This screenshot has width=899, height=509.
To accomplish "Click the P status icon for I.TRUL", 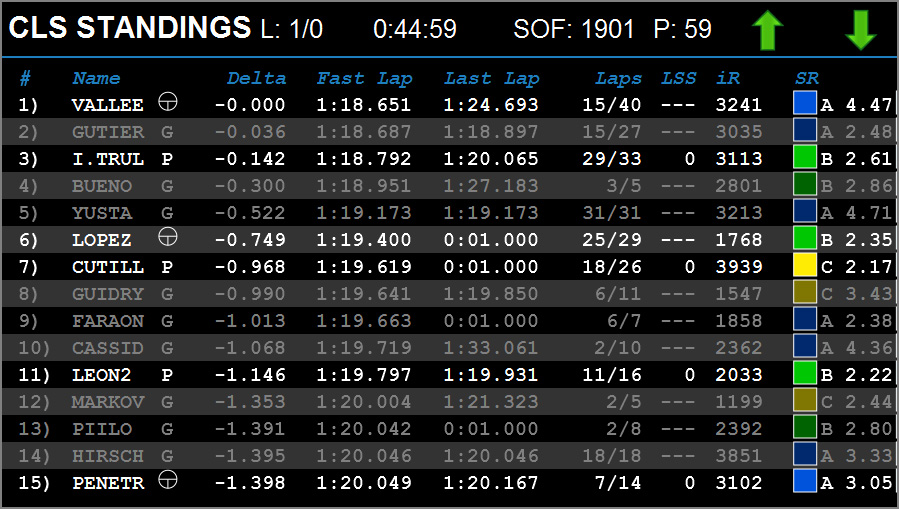I will tap(167, 159).
